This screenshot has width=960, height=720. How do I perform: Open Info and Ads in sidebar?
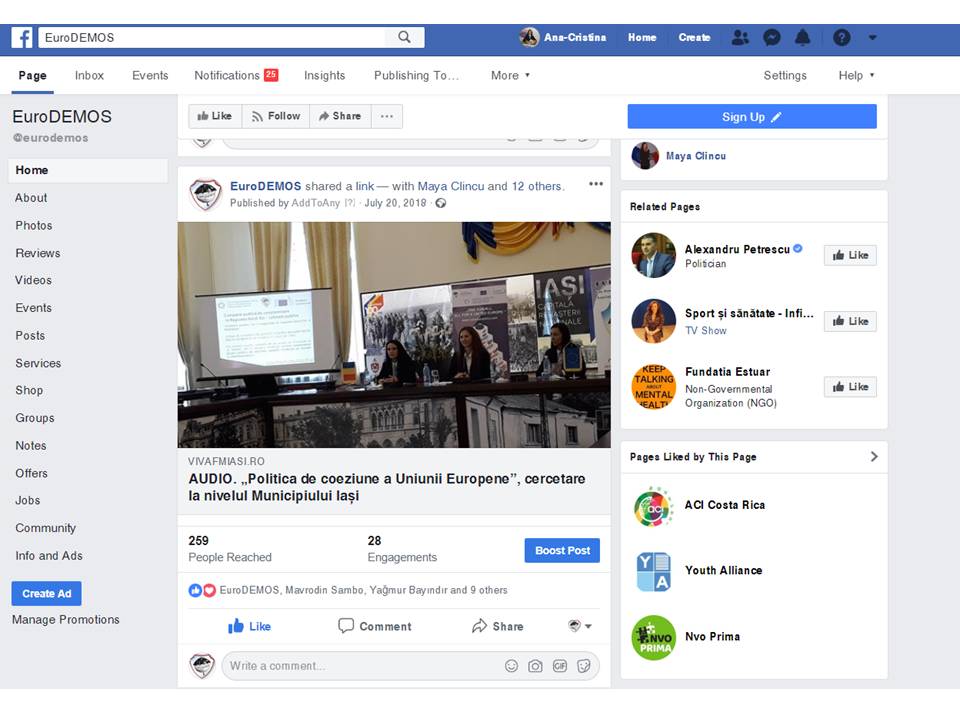(49, 555)
